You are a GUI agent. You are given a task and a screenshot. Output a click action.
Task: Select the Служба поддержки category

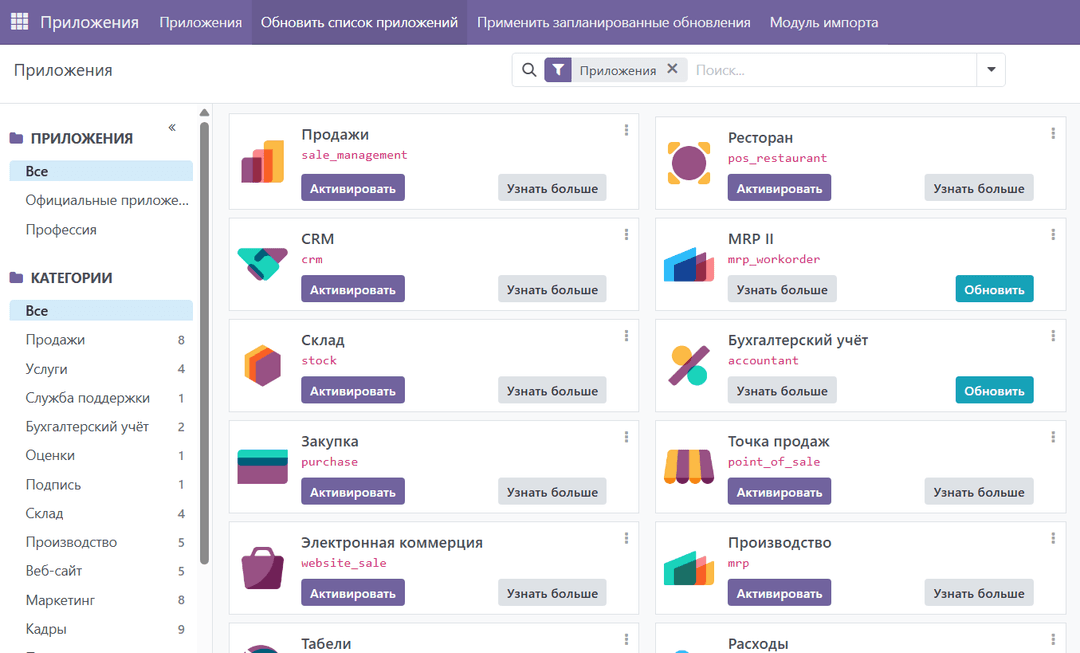[101, 397]
